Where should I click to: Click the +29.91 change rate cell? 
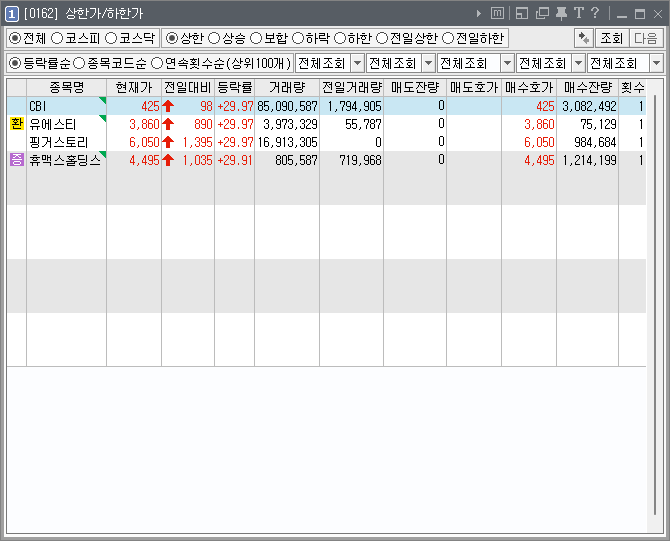tap(235, 160)
